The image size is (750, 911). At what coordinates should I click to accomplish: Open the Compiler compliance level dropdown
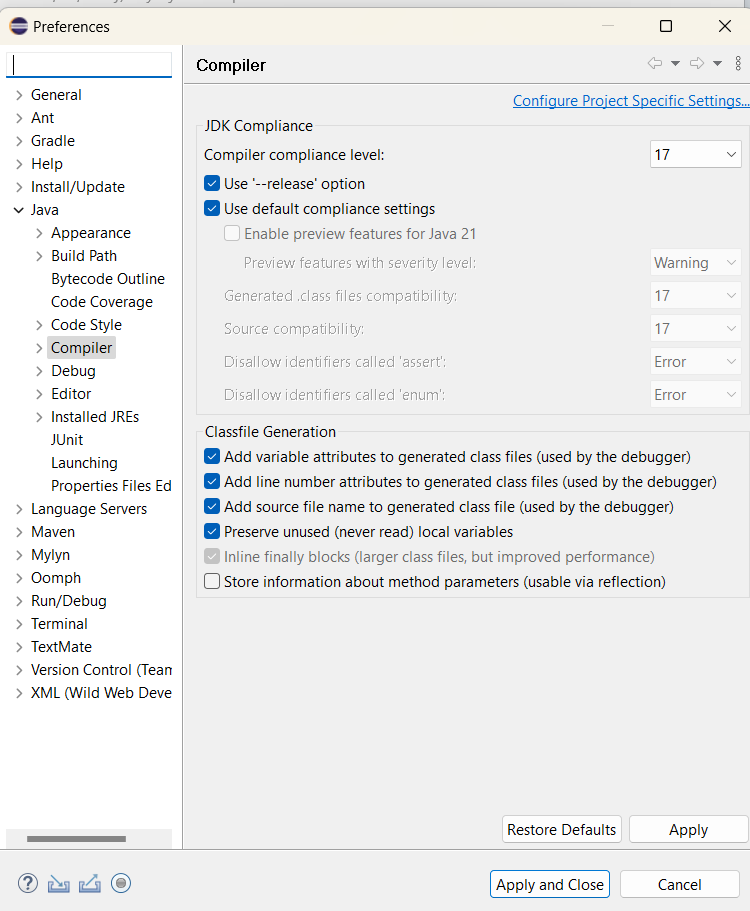coord(695,155)
